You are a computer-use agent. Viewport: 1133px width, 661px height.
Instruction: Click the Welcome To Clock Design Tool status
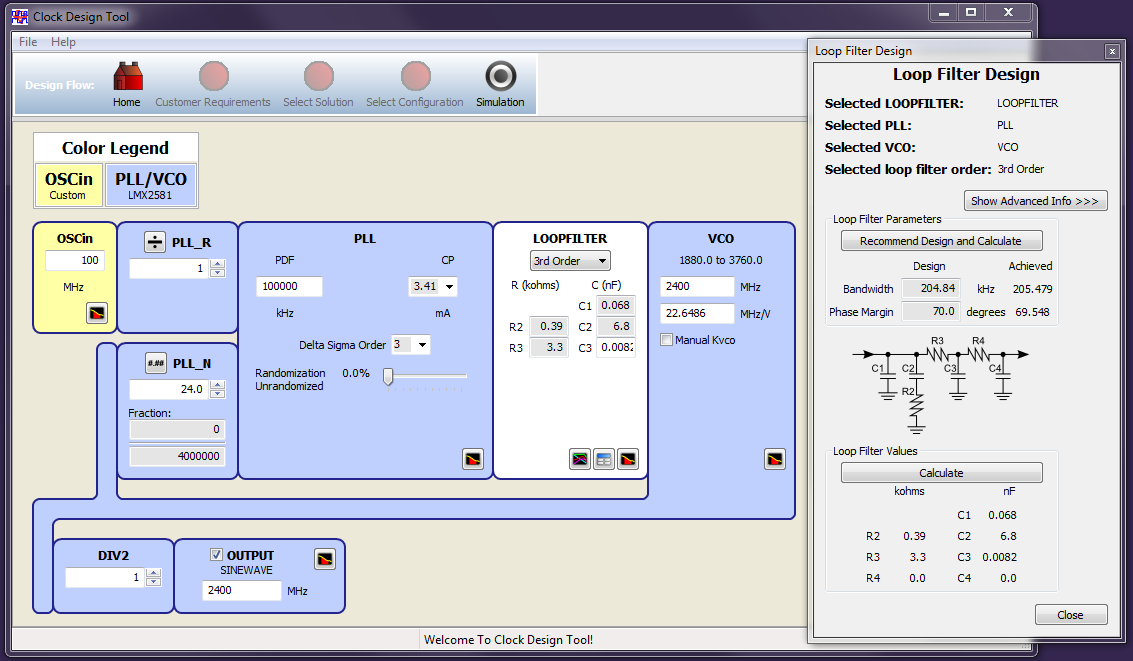(x=508, y=639)
